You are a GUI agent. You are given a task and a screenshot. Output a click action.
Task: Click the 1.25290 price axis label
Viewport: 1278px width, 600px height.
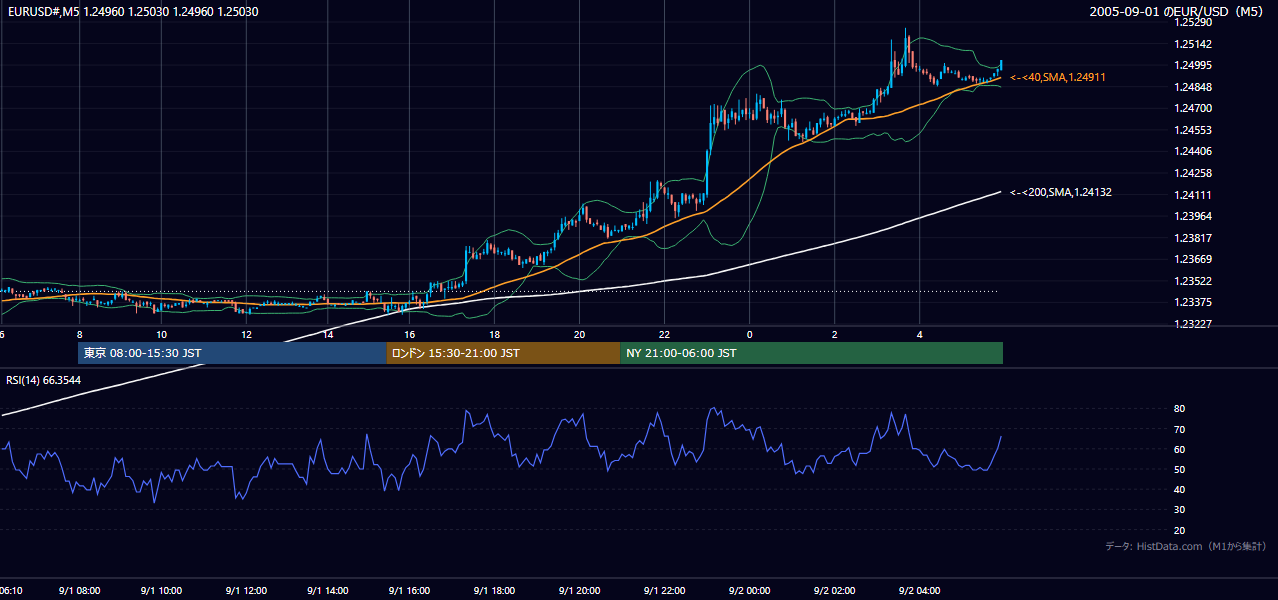click(1193, 22)
